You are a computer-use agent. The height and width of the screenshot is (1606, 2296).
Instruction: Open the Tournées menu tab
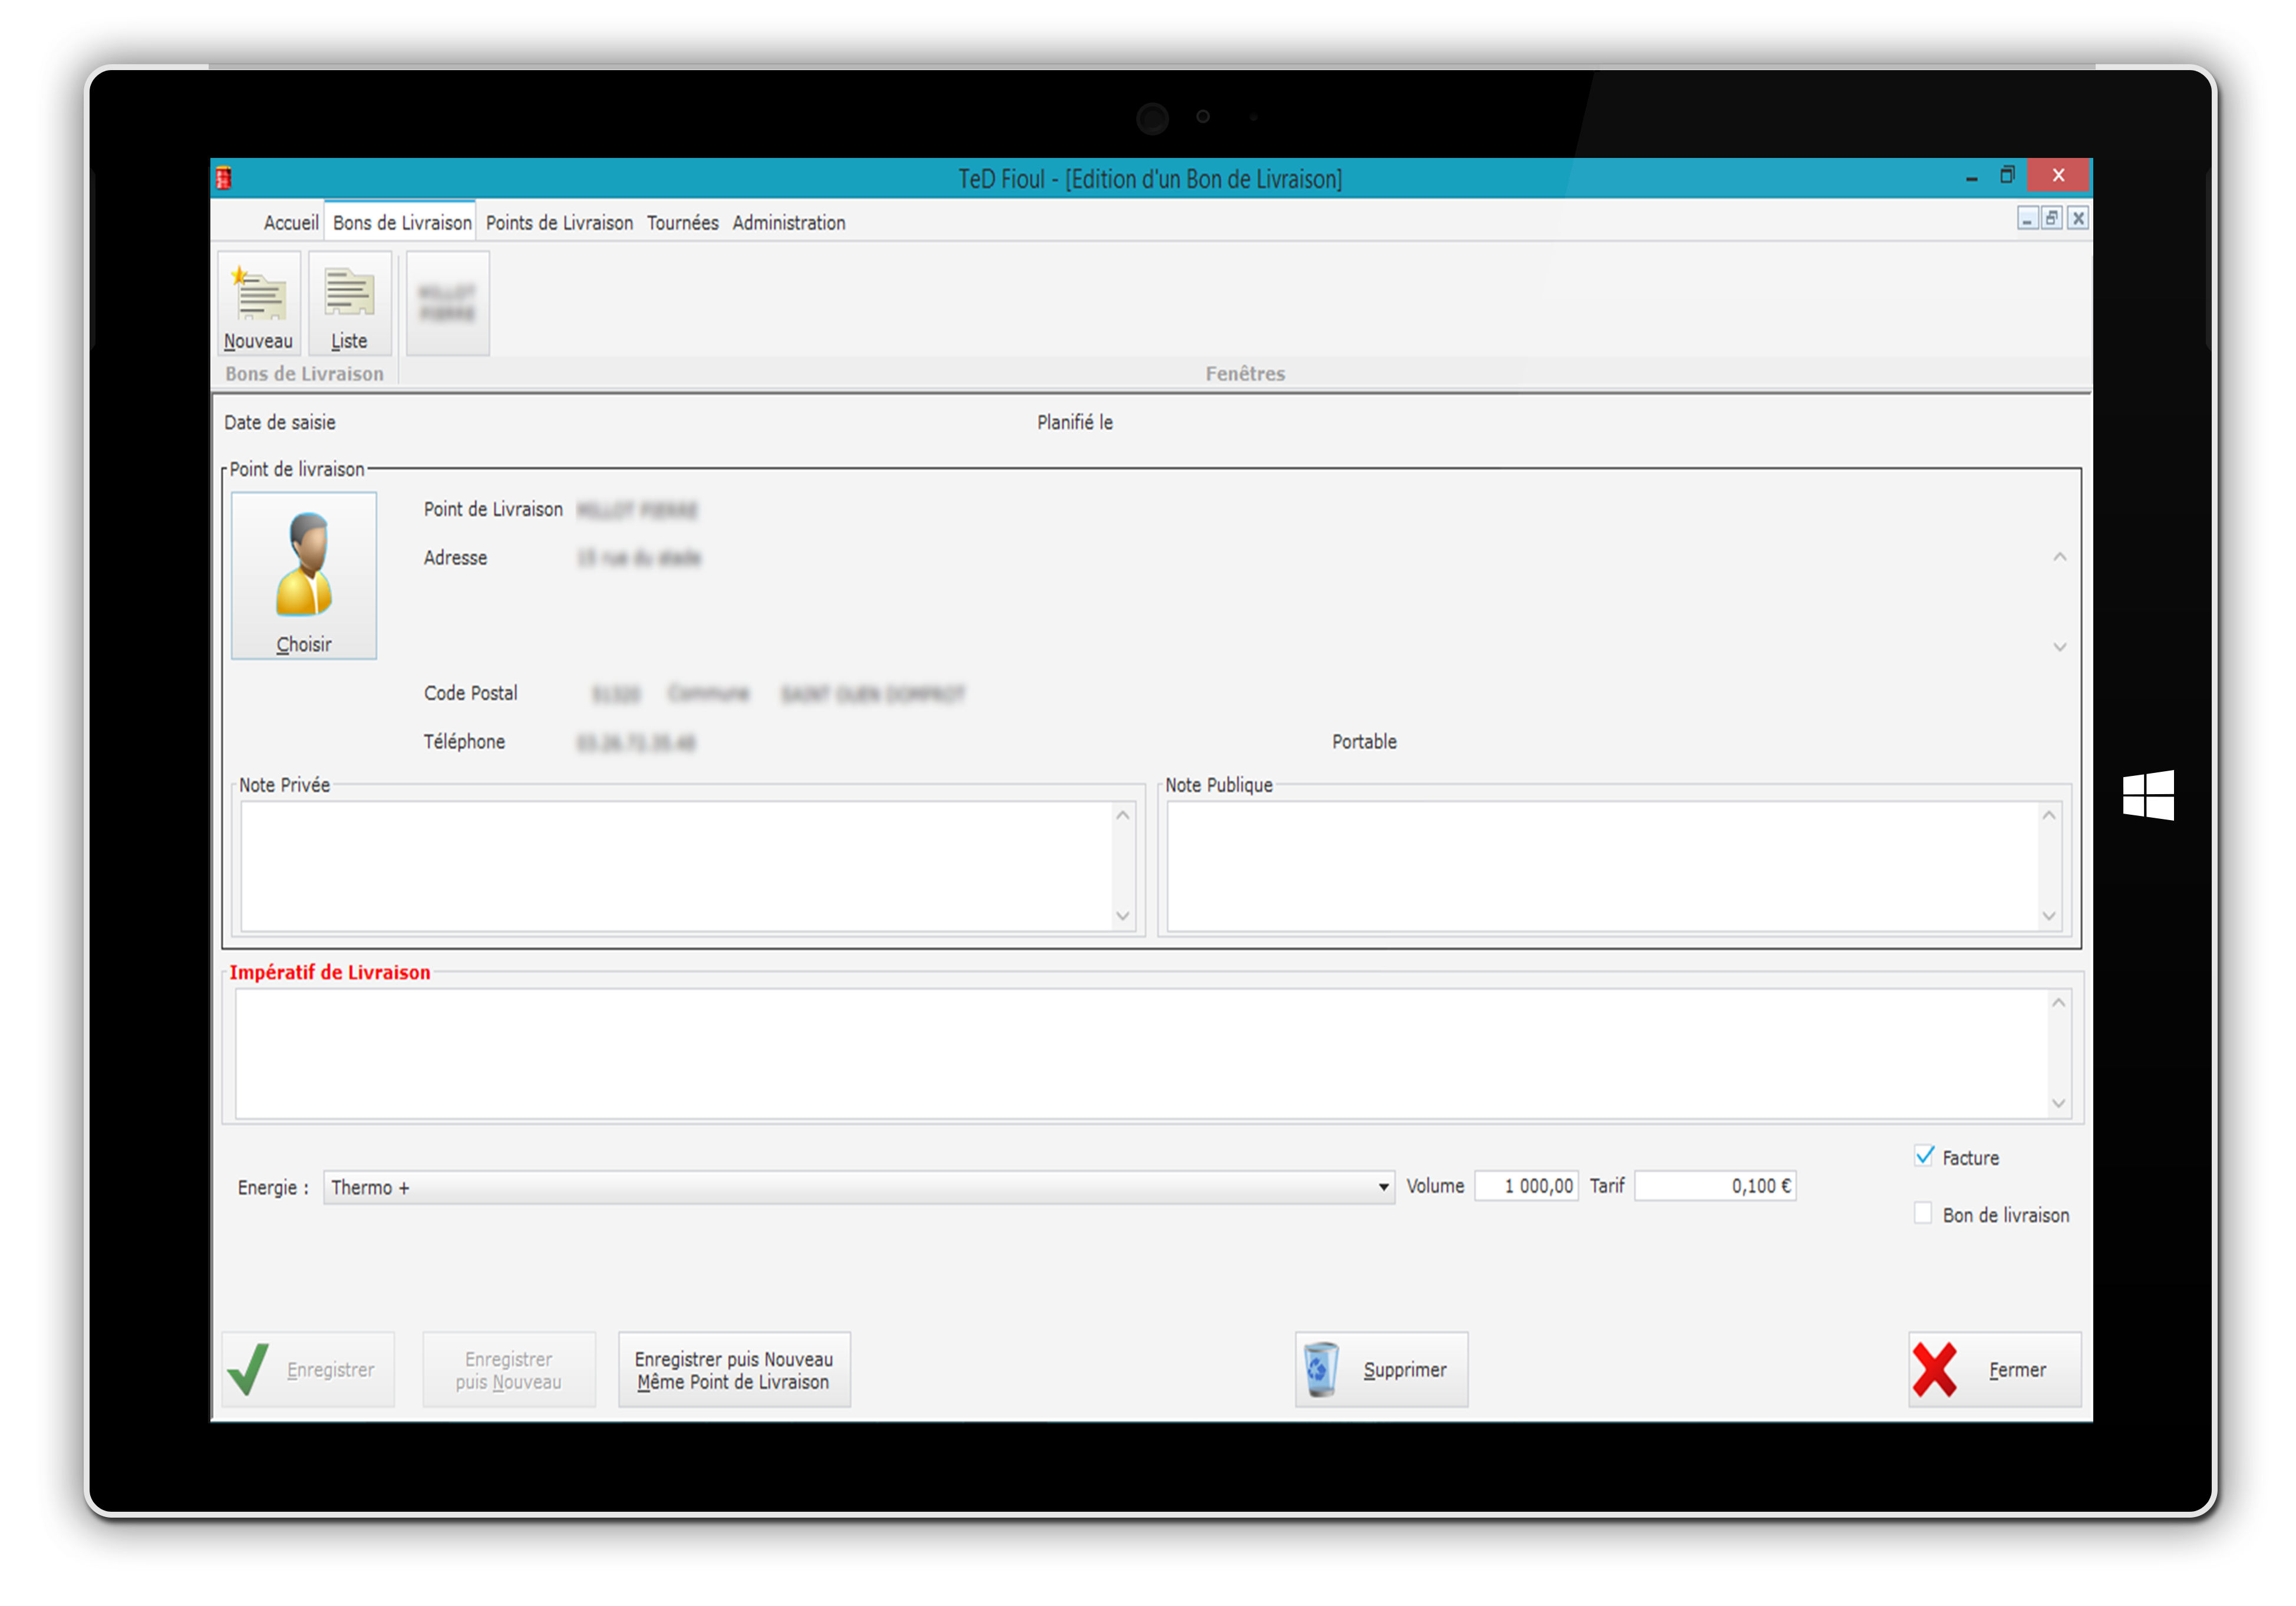point(682,223)
